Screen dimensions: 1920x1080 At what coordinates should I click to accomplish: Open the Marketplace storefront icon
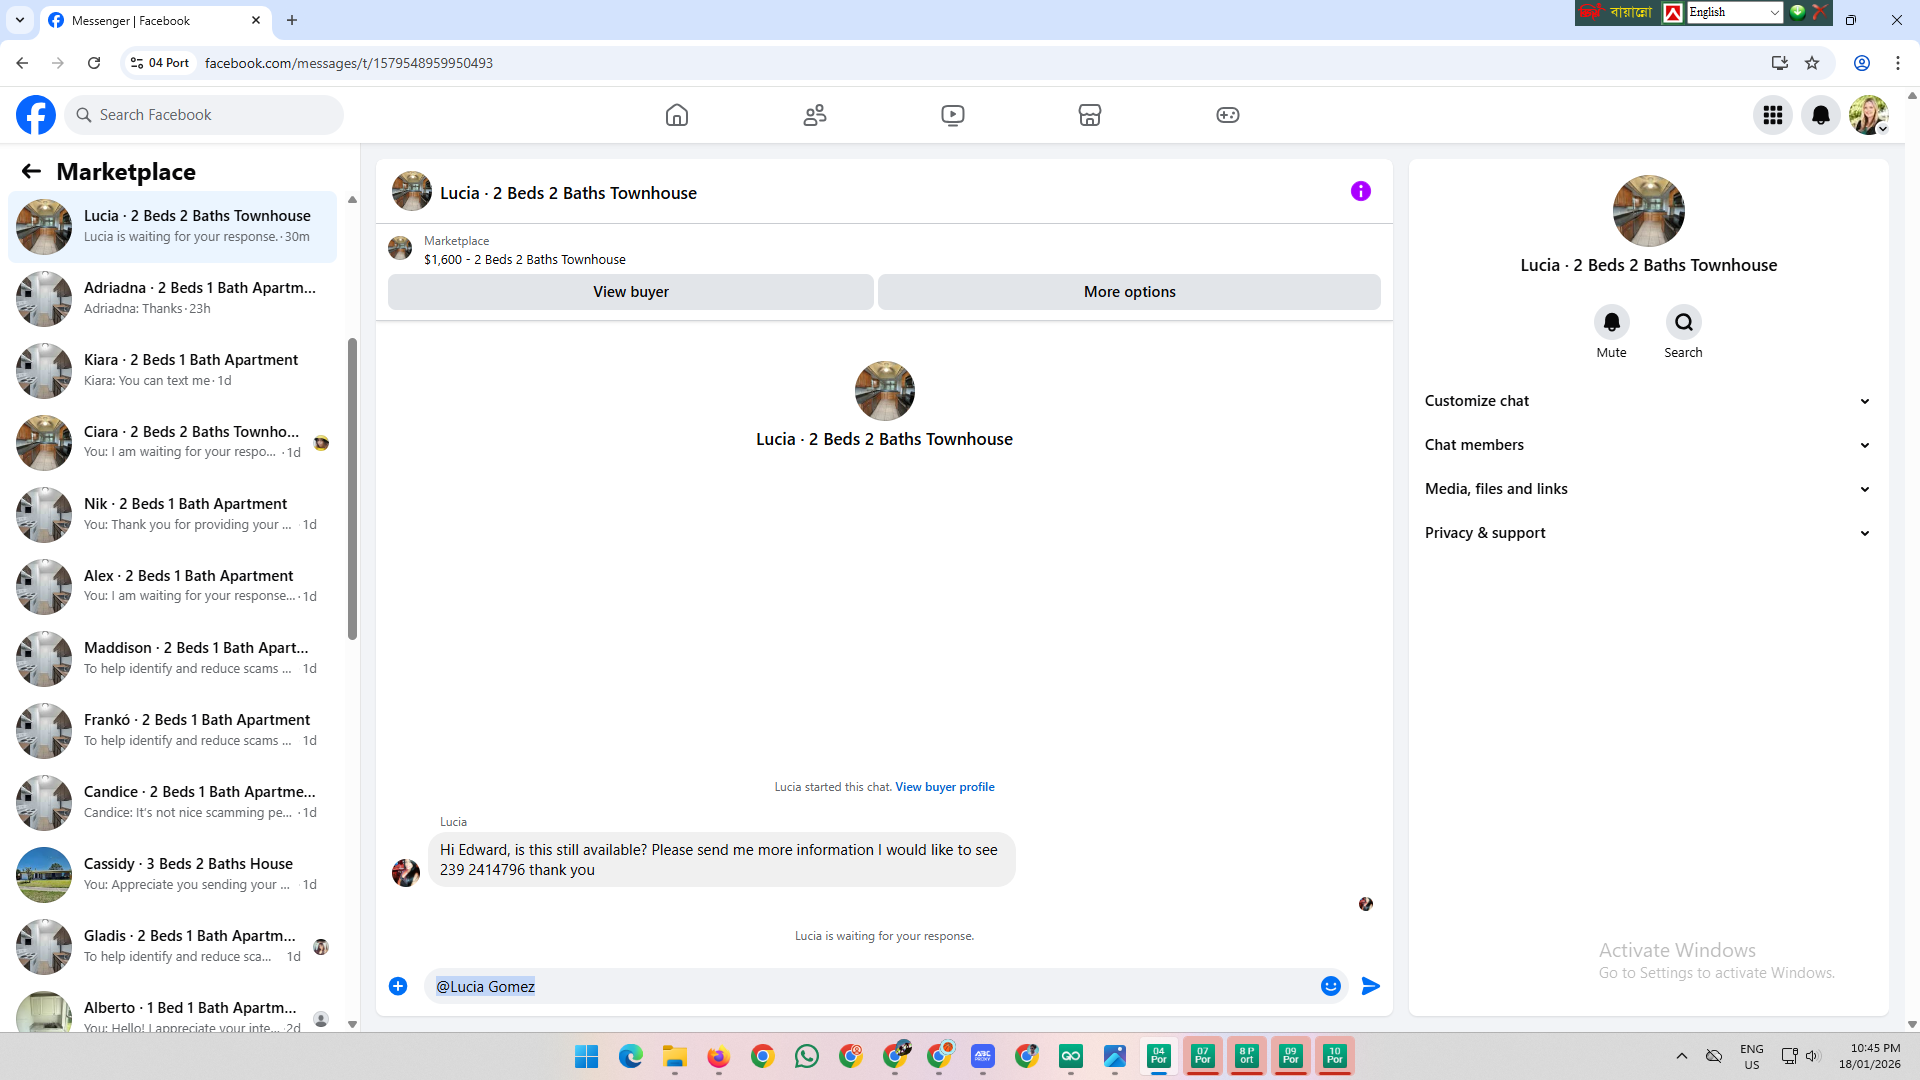(x=1090, y=115)
